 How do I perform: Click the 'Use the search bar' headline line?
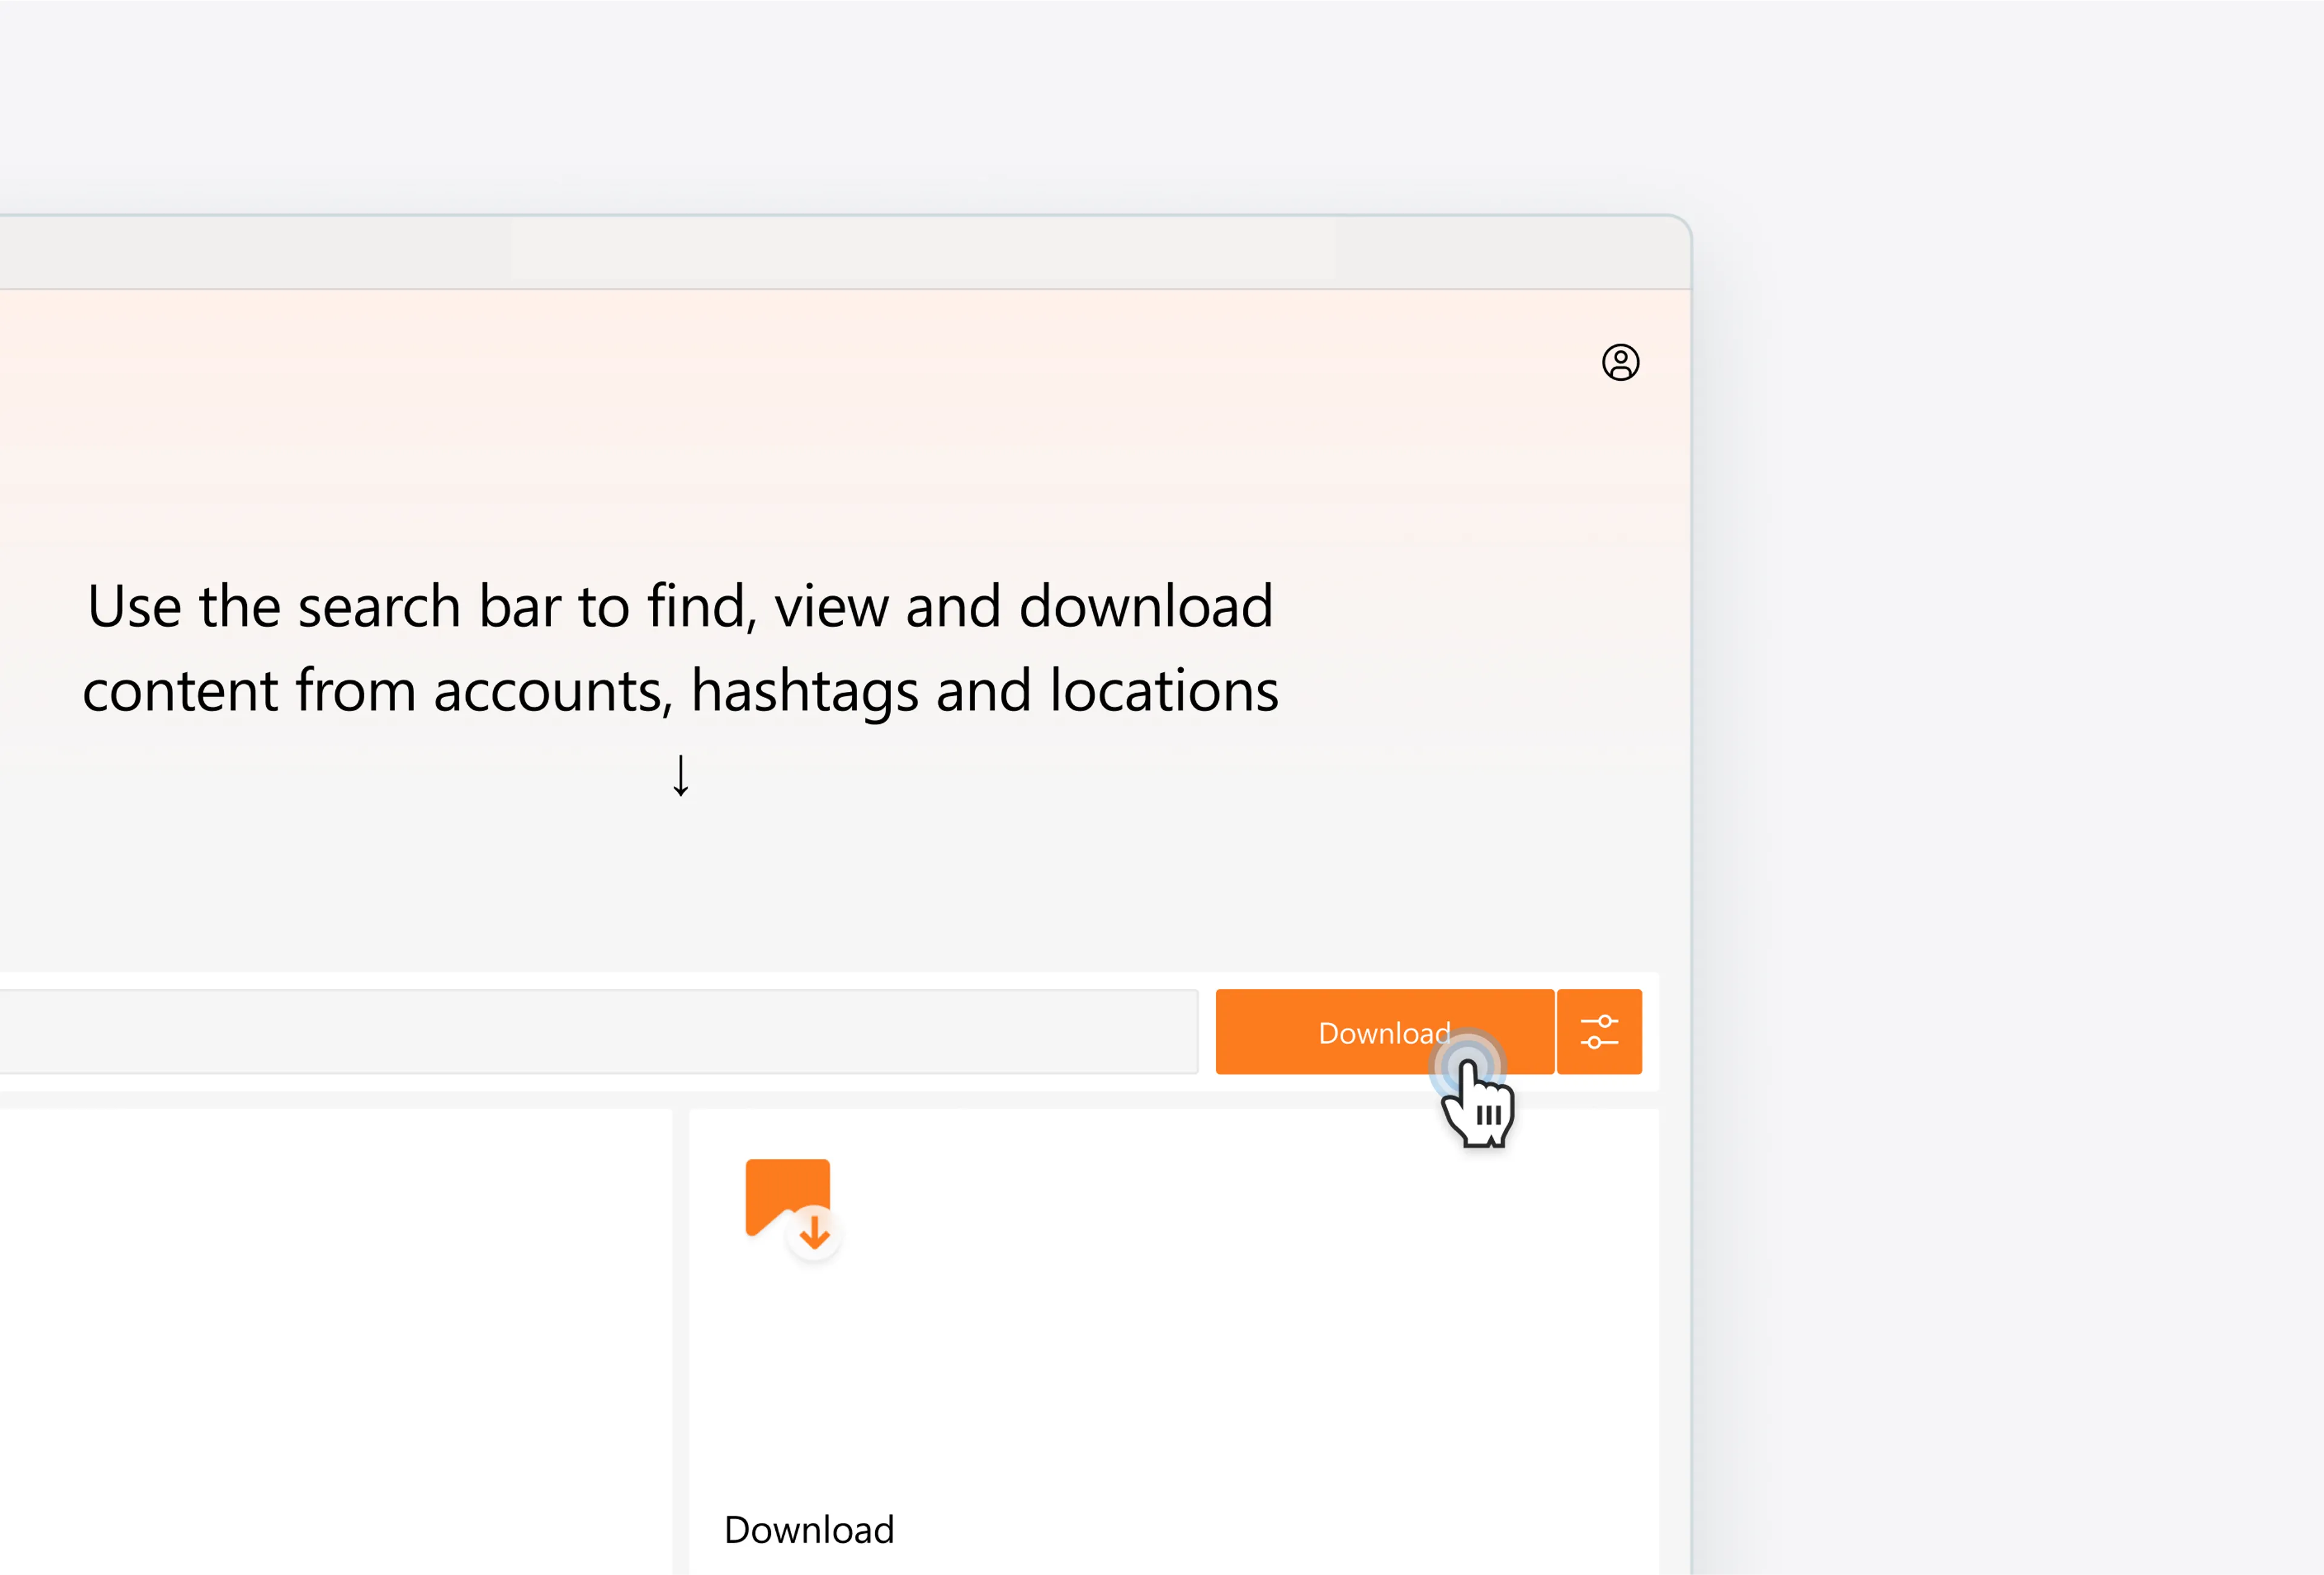[680, 606]
